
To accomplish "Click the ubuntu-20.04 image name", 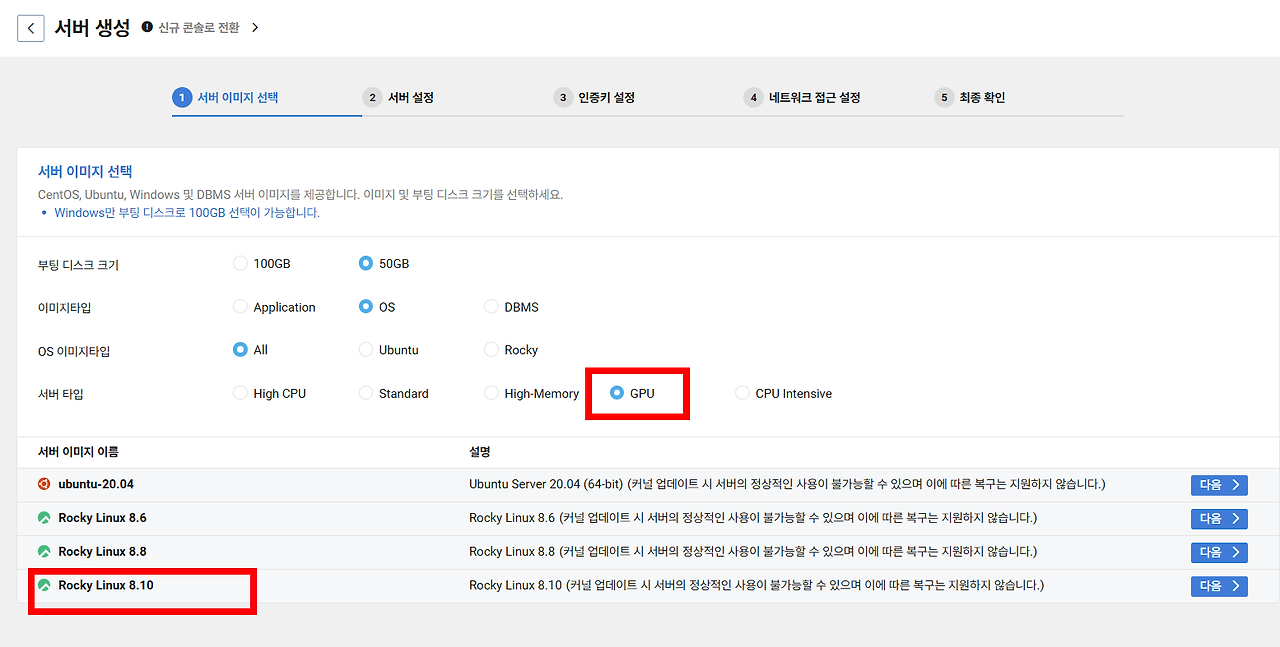I will [x=96, y=484].
